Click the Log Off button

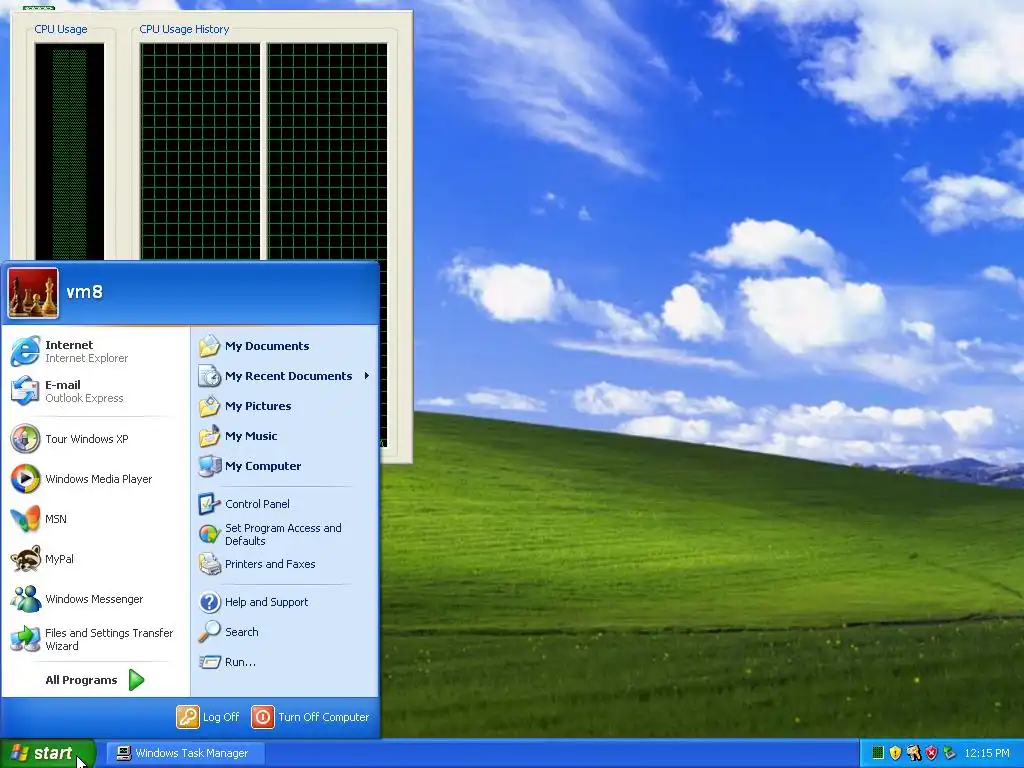pos(208,717)
